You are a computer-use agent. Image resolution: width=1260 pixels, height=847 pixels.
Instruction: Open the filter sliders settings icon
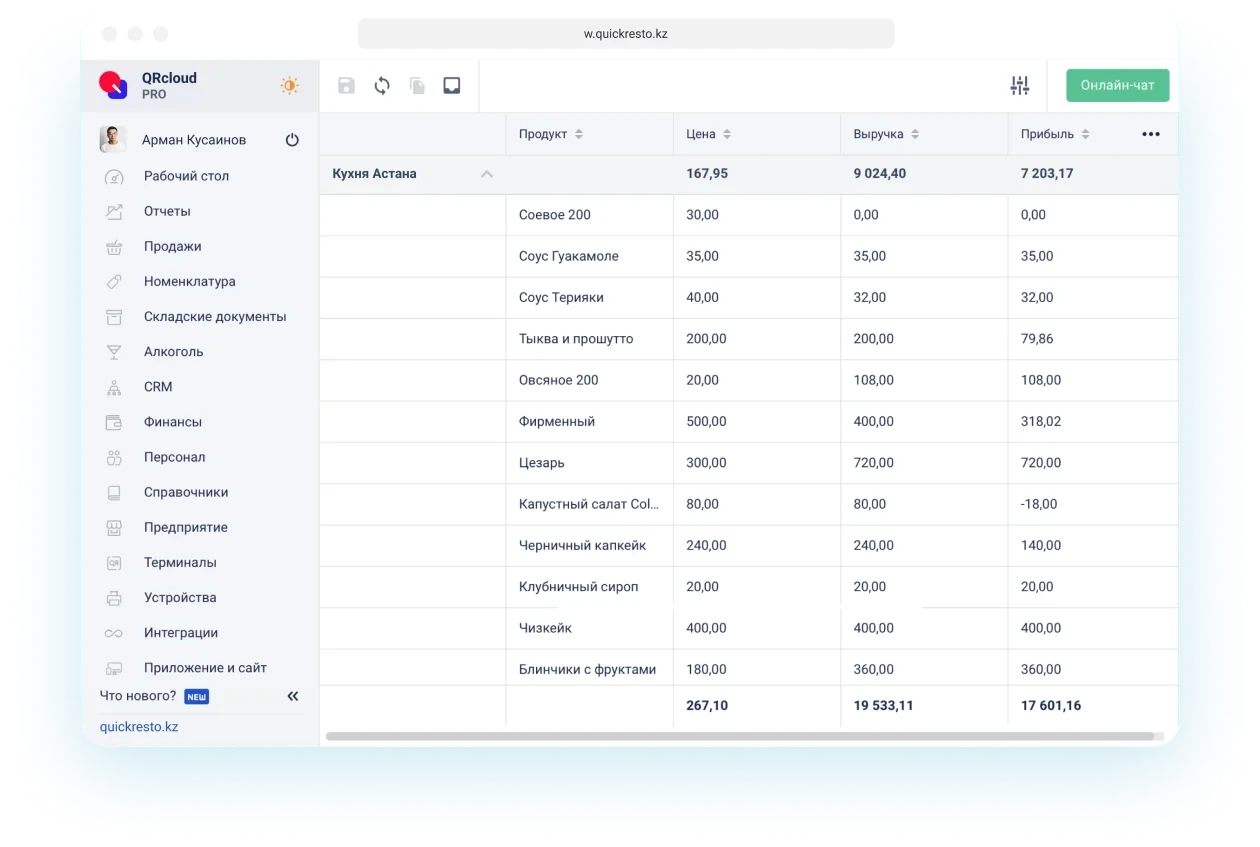[x=1019, y=86]
